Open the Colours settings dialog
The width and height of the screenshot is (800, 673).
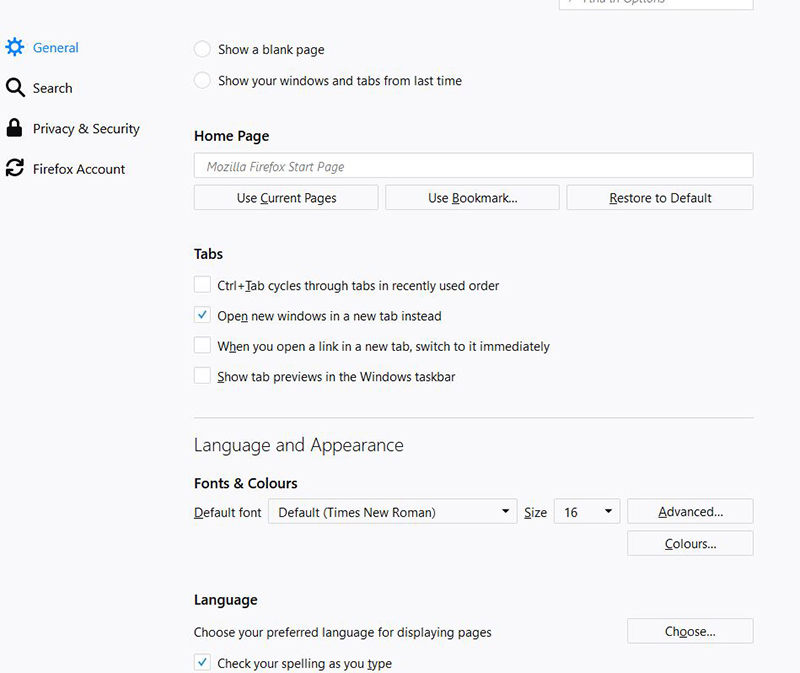pos(690,544)
